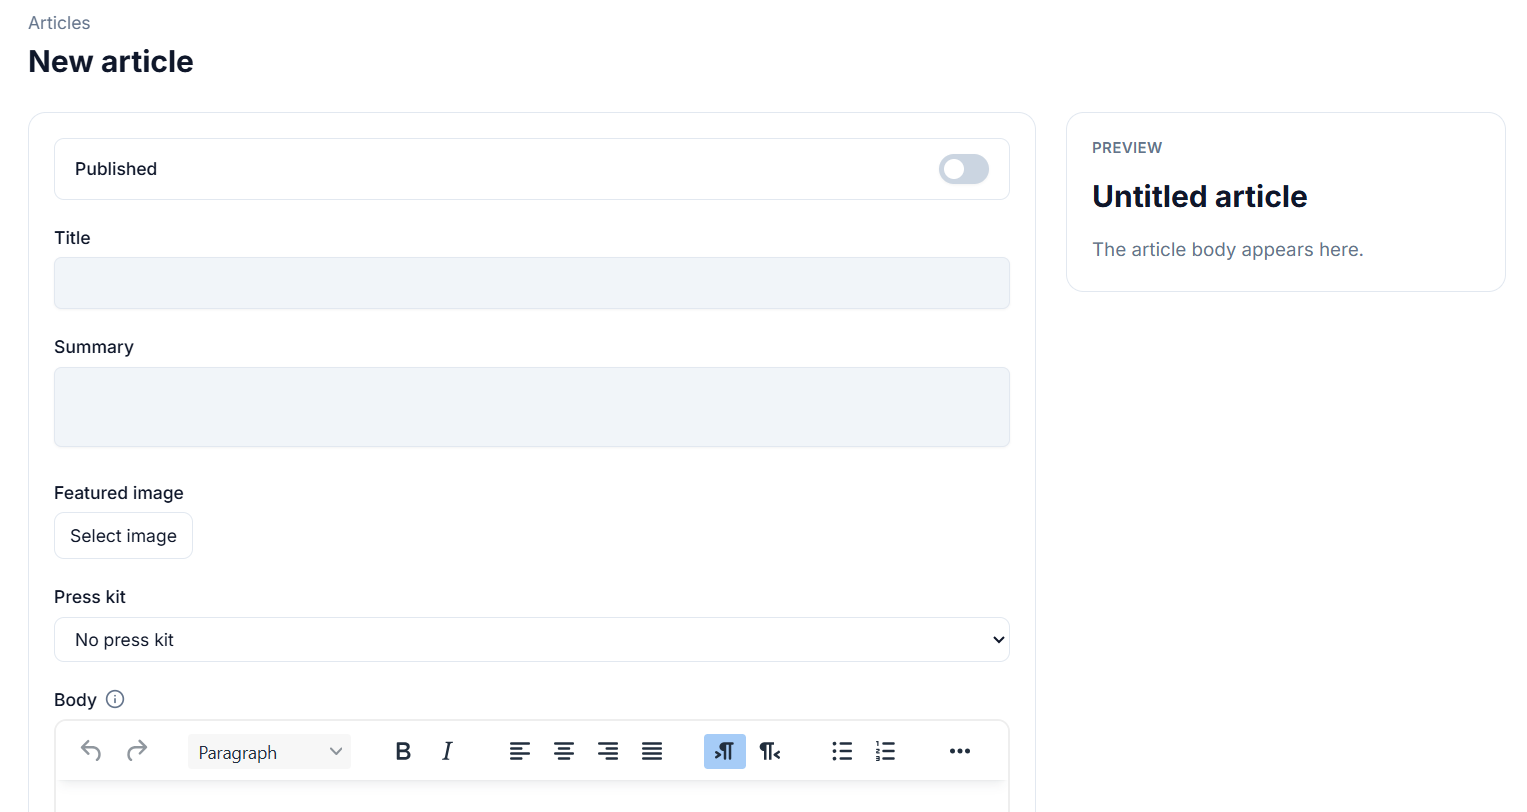Focus the Title input field
Image resolution: width=1527 pixels, height=812 pixels.
coord(532,283)
